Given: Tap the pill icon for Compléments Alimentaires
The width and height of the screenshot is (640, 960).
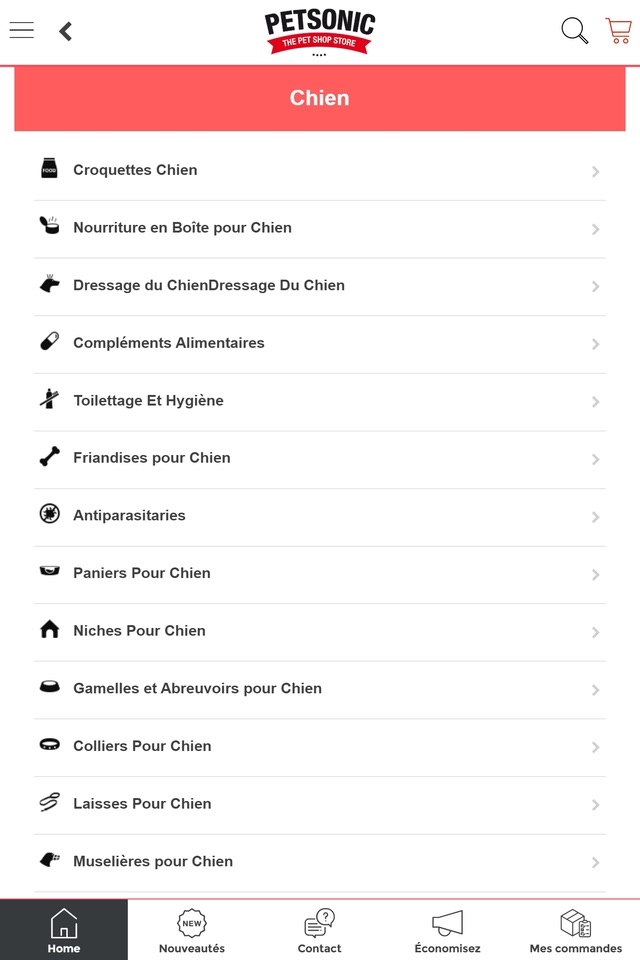Looking at the screenshot, I should [x=49, y=342].
